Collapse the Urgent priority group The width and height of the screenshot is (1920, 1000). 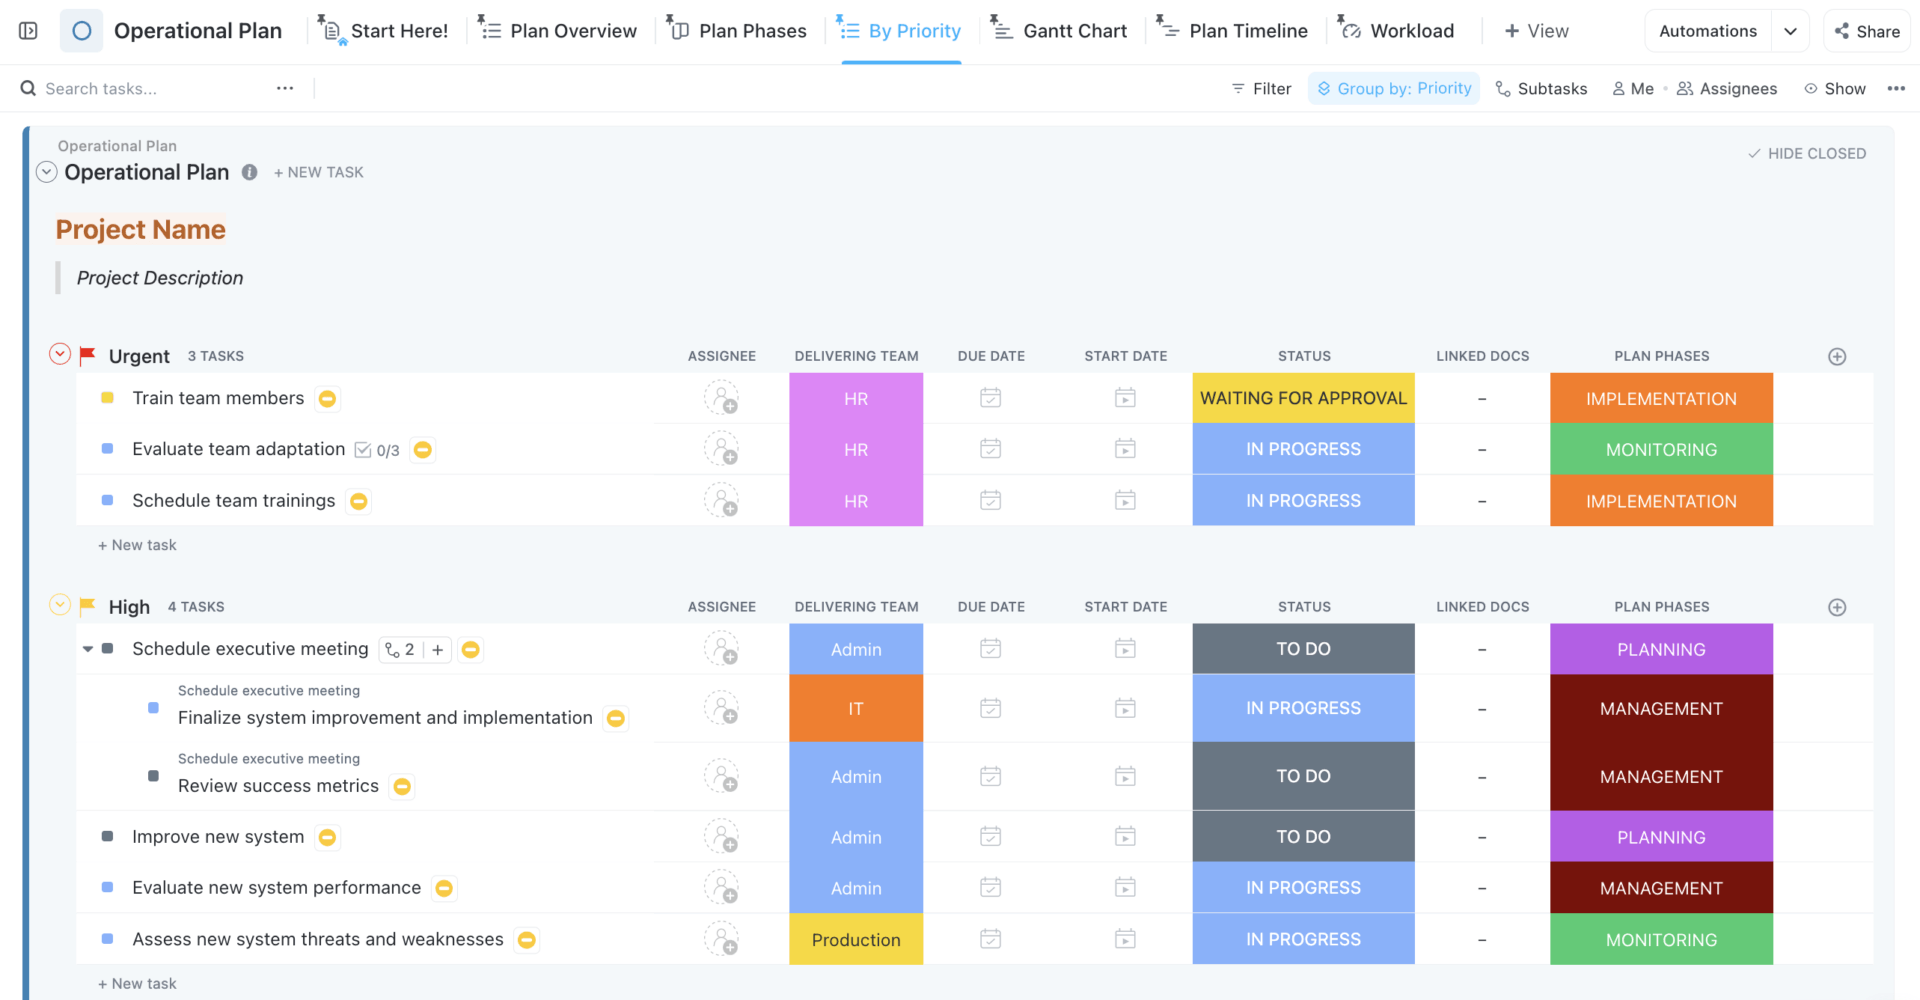click(60, 354)
